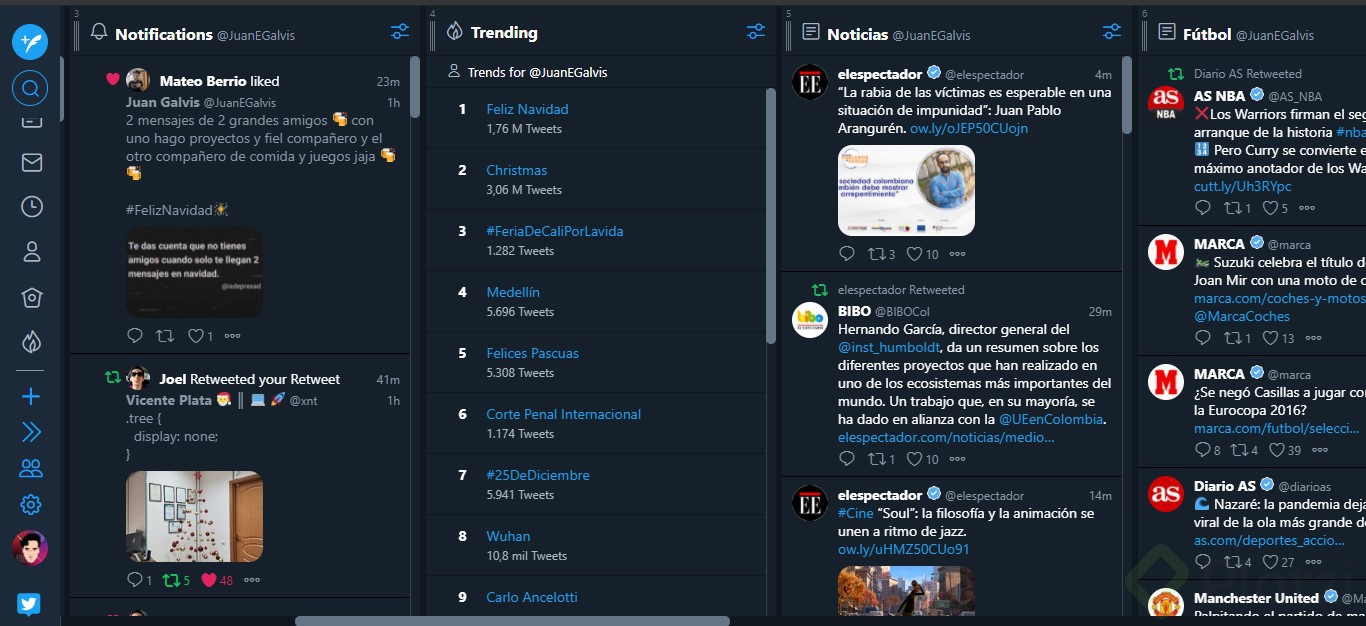Open filter options for the Trending column
The height and width of the screenshot is (626, 1366).
tap(755, 32)
